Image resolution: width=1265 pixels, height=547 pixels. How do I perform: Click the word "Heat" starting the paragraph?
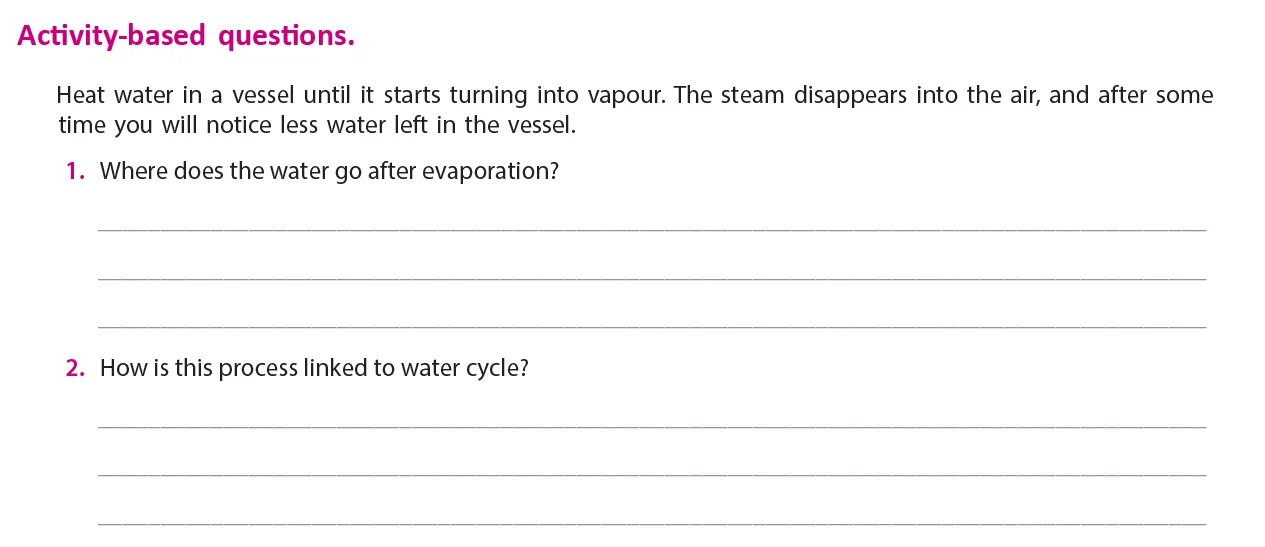(x=80, y=96)
